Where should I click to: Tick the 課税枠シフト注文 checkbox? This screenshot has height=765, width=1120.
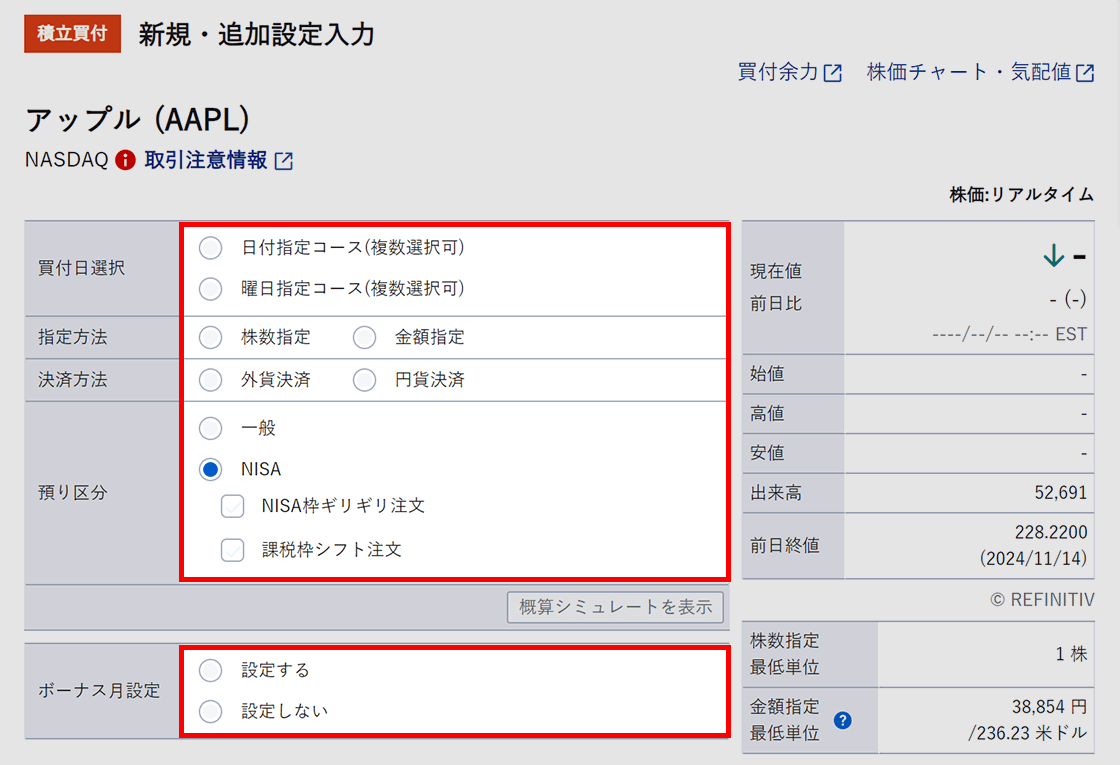click(x=232, y=550)
